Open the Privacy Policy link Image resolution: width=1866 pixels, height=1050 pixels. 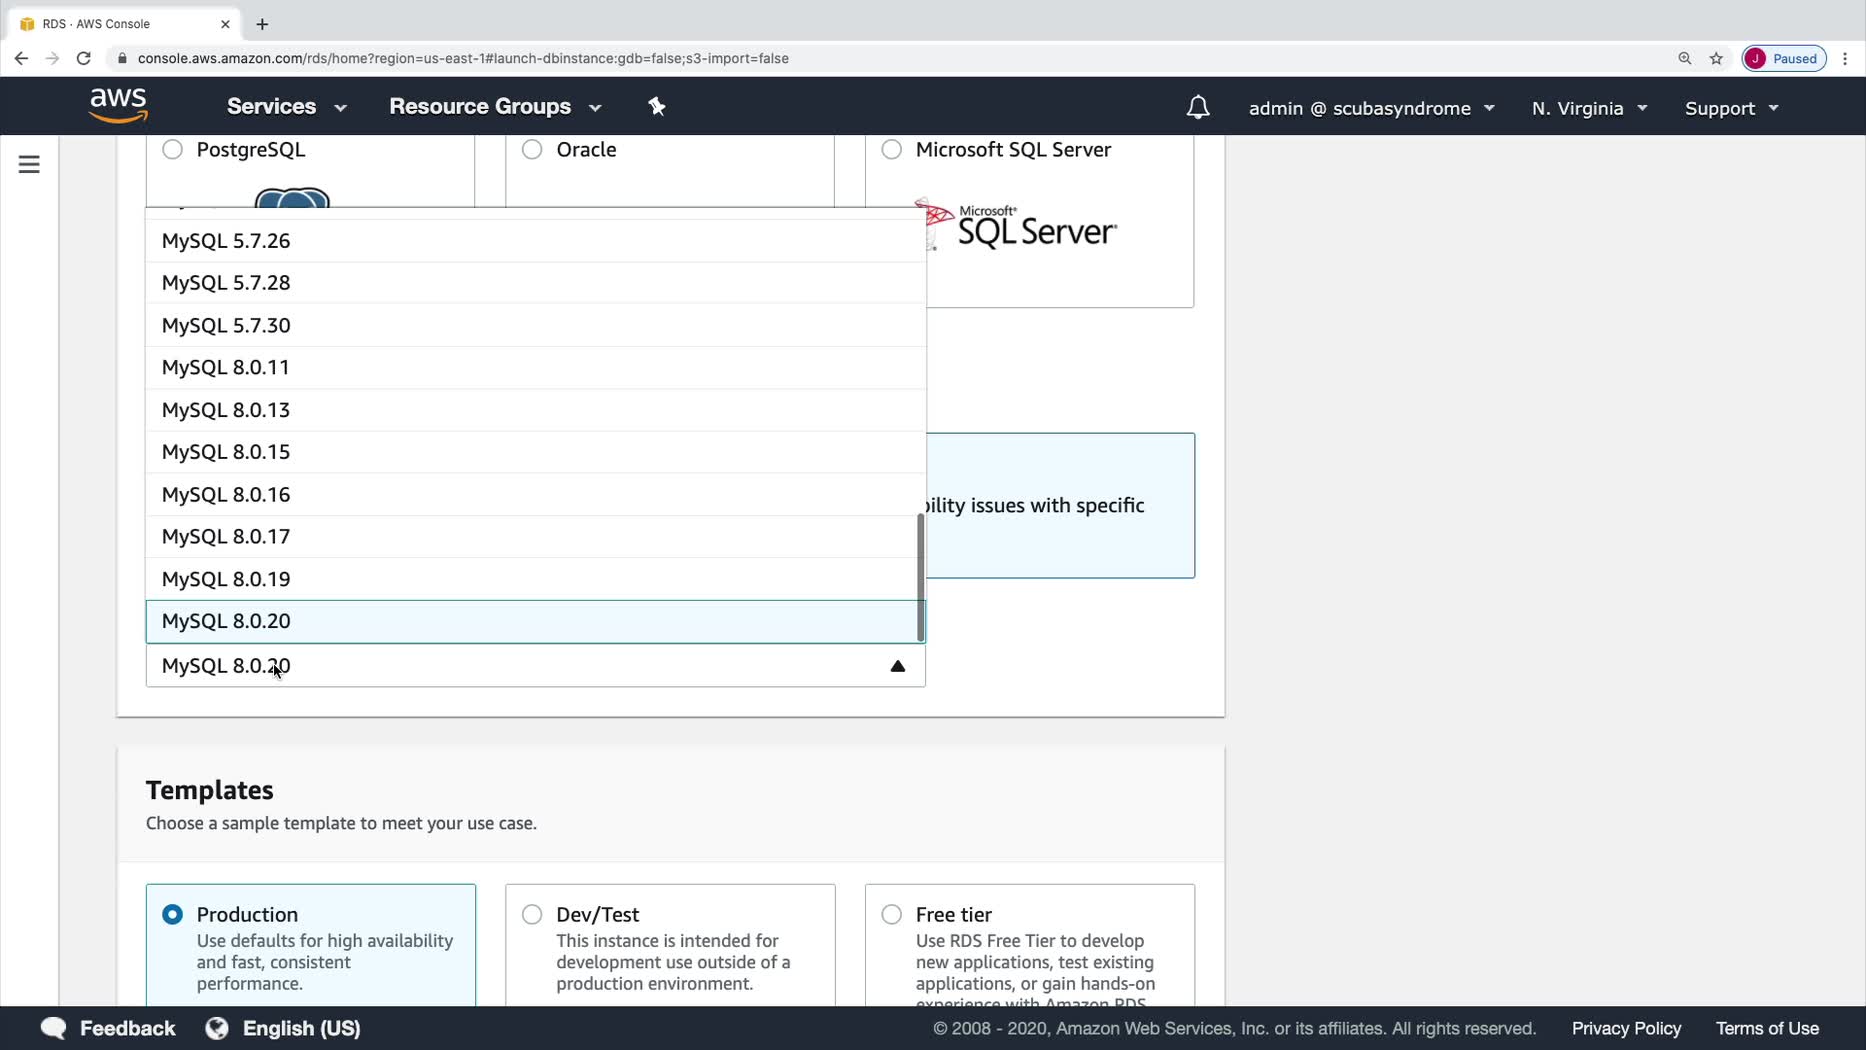click(1626, 1028)
